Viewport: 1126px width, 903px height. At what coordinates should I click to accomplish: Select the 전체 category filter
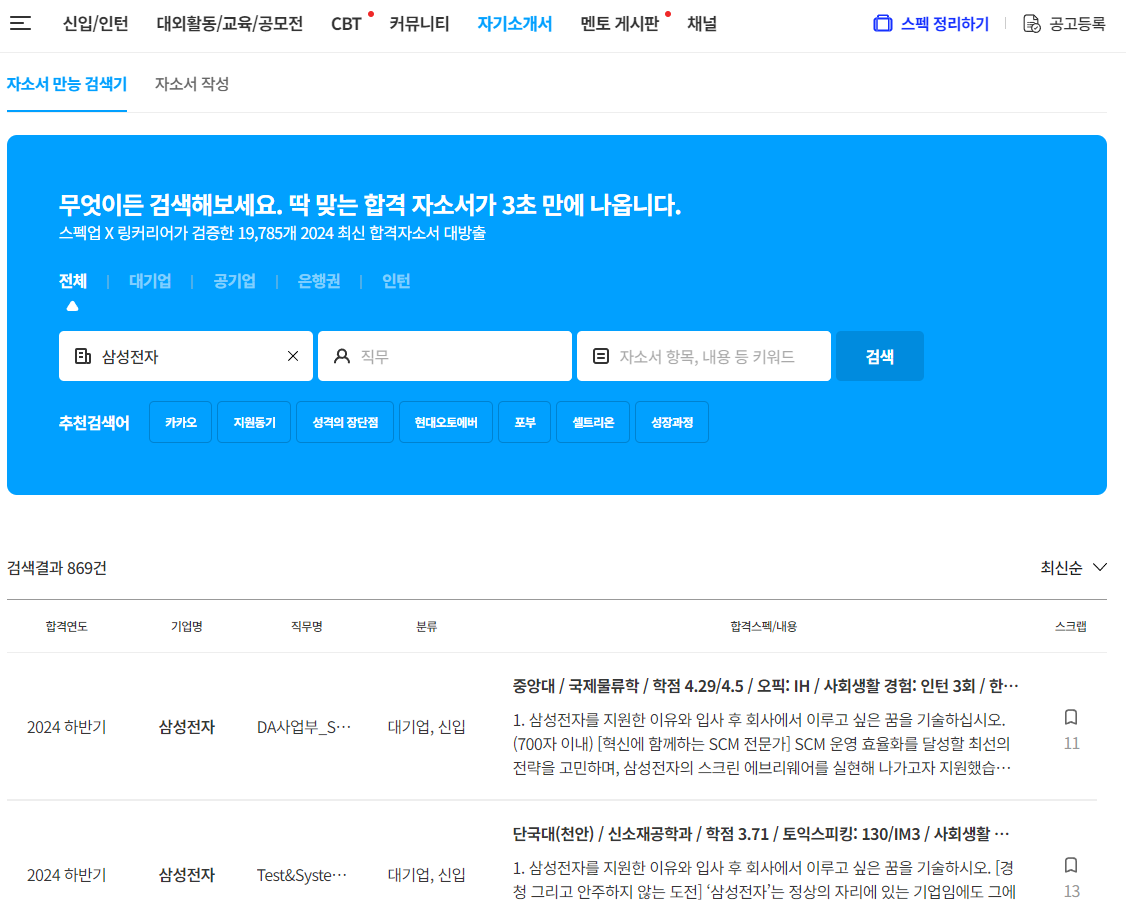tap(73, 281)
